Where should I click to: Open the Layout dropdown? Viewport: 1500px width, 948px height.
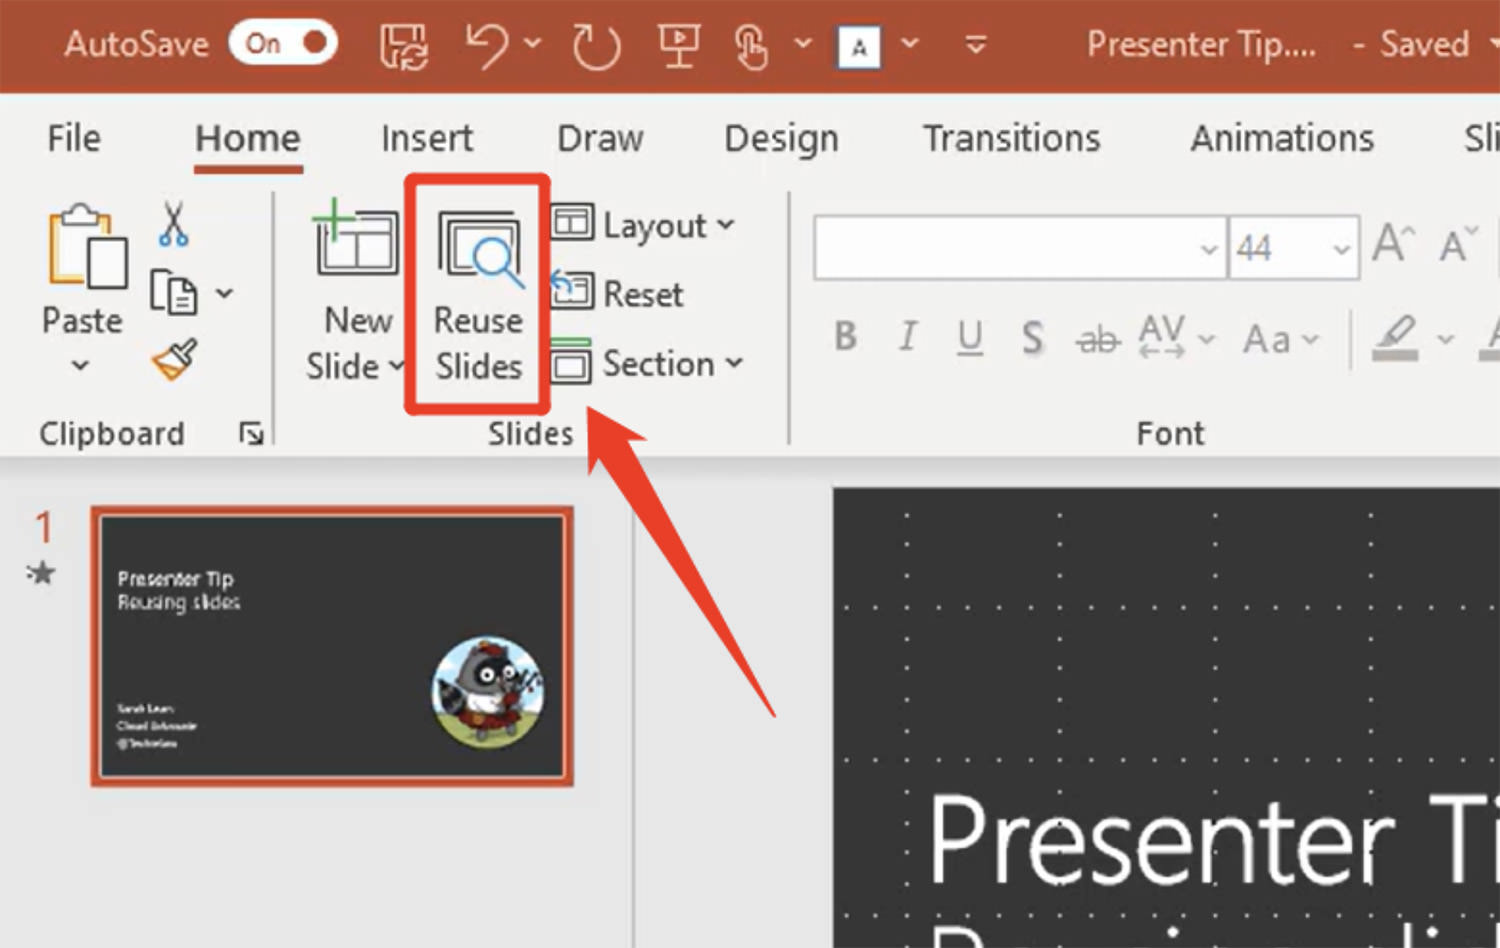pyautogui.click(x=644, y=226)
